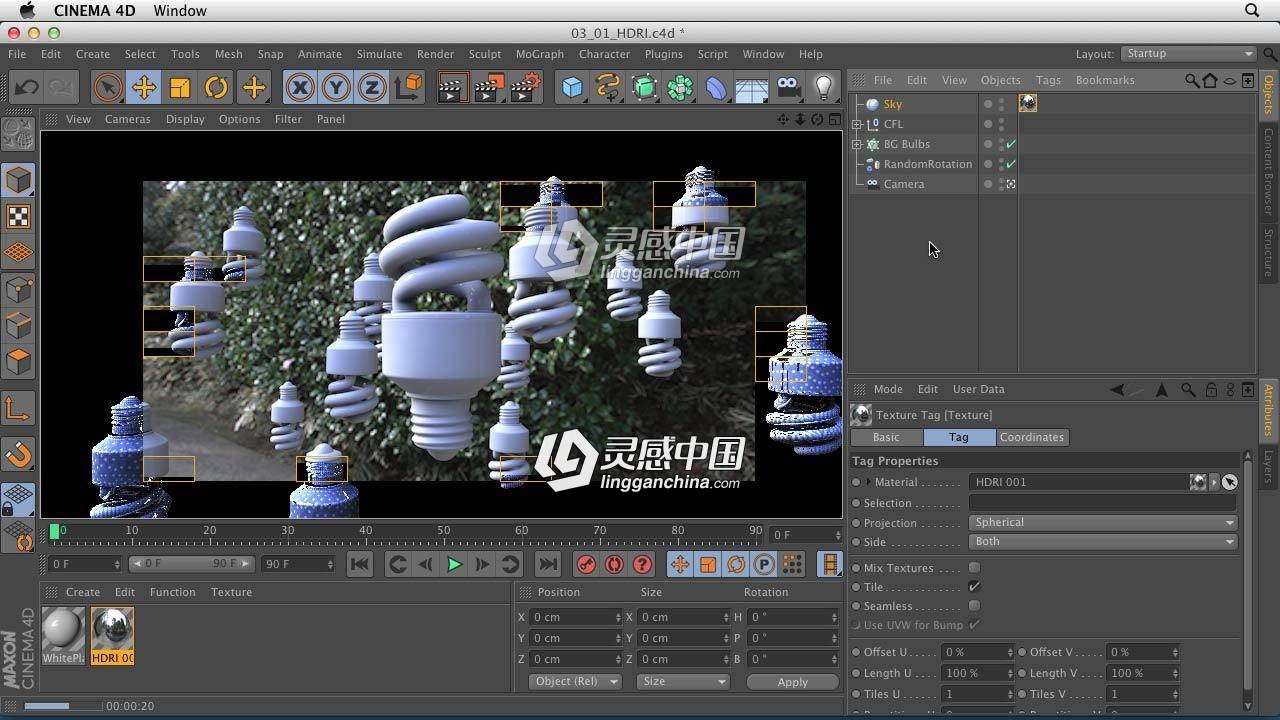Go to end of animation

[x=547, y=565]
